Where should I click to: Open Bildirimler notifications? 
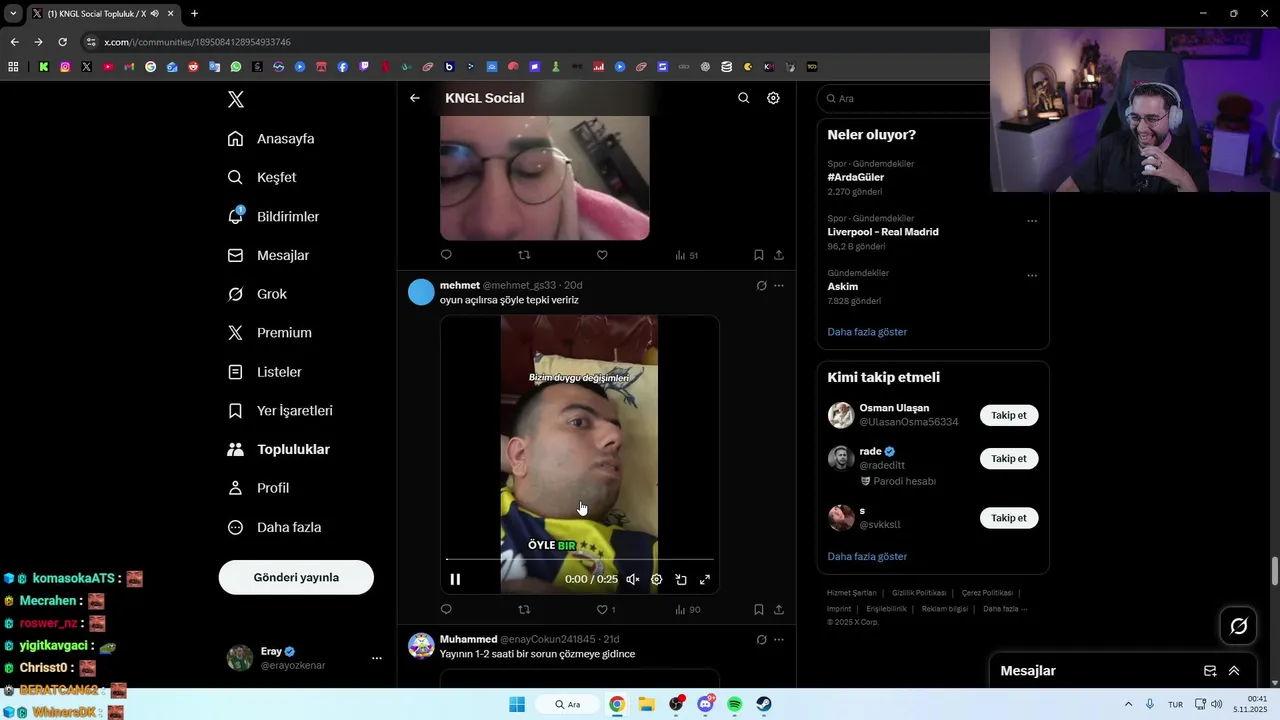(274, 216)
